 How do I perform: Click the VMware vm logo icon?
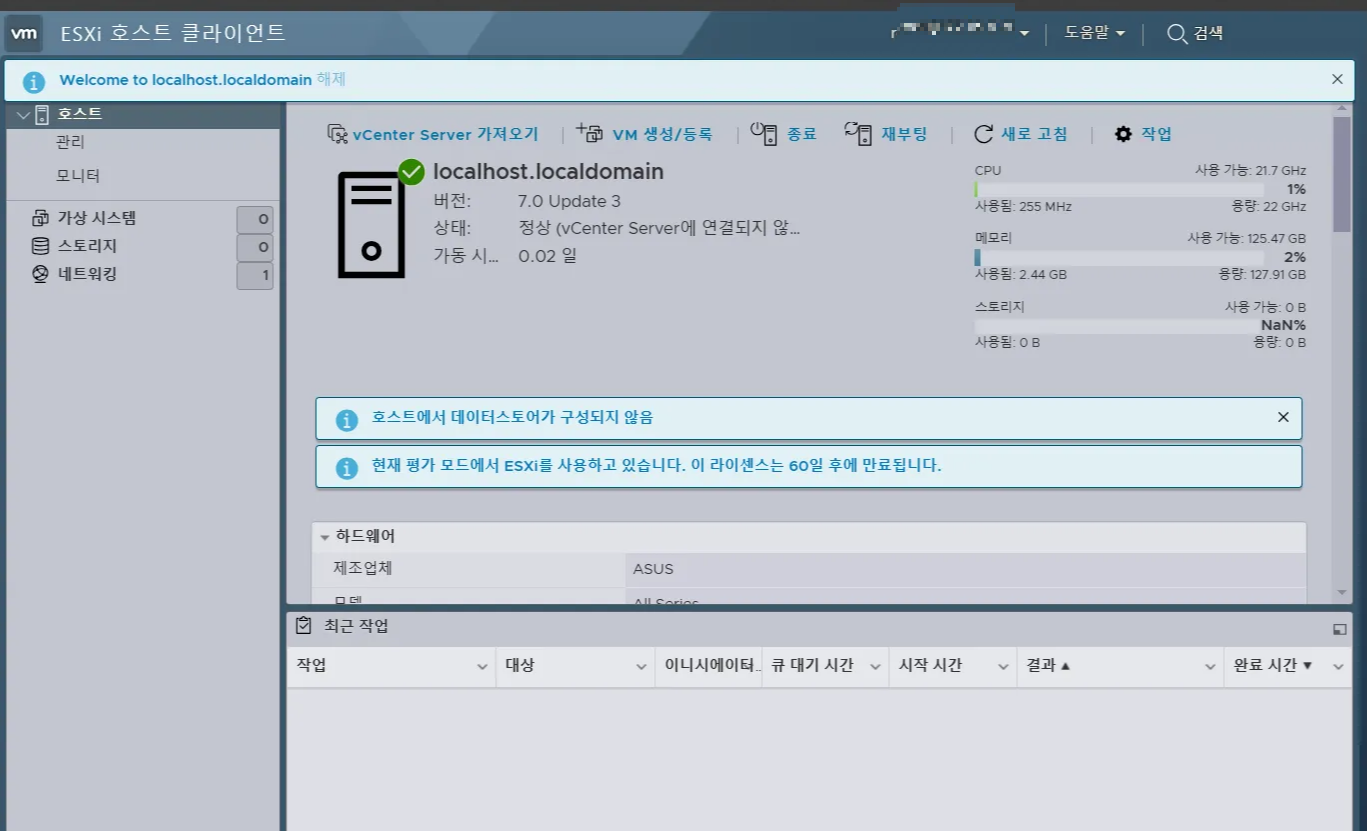coord(24,33)
